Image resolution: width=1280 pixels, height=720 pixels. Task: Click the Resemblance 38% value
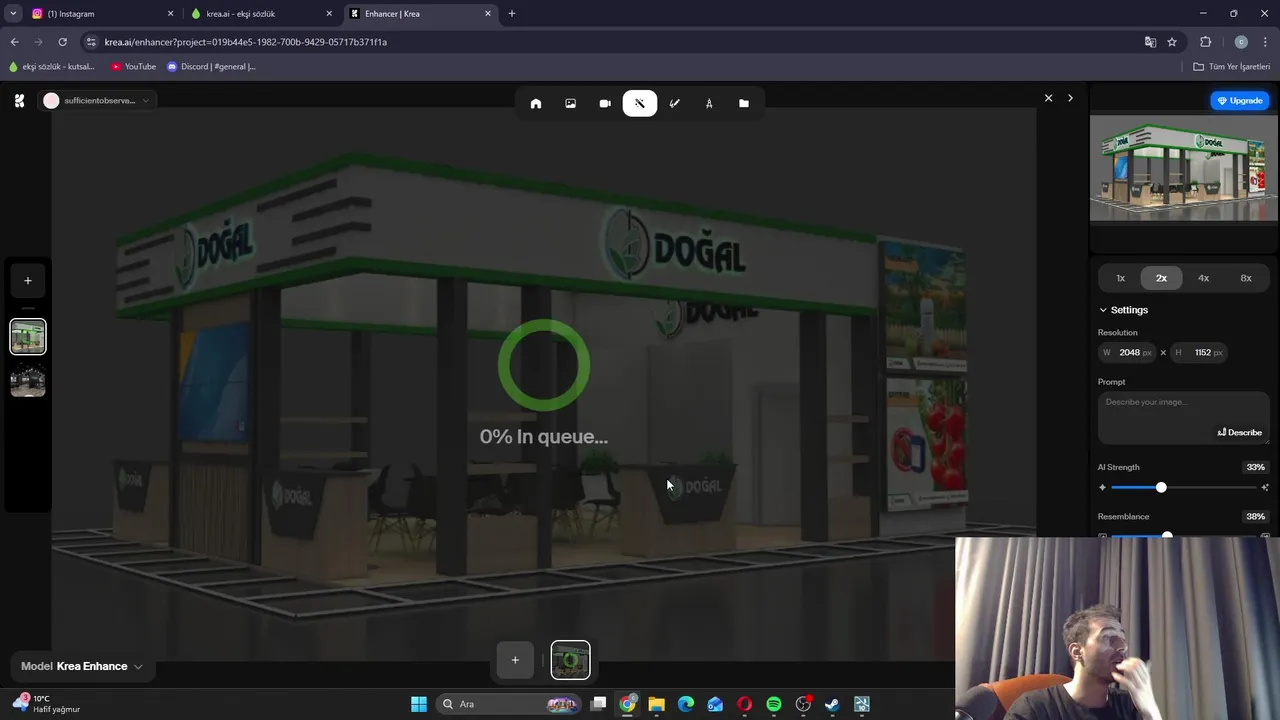[1256, 517]
